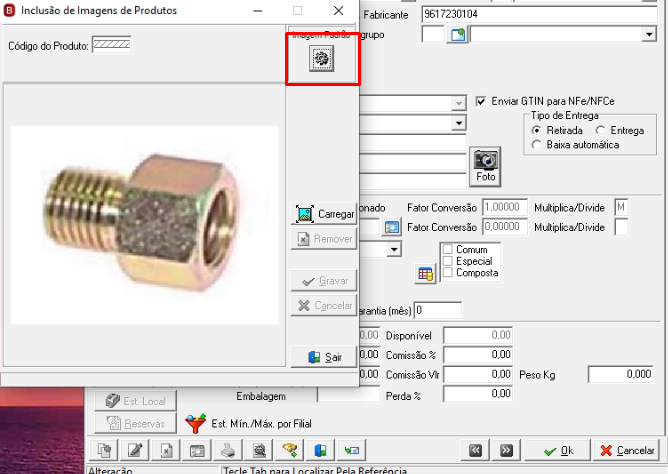
Task: Go to previous record arrow button
Action: [475, 450]
